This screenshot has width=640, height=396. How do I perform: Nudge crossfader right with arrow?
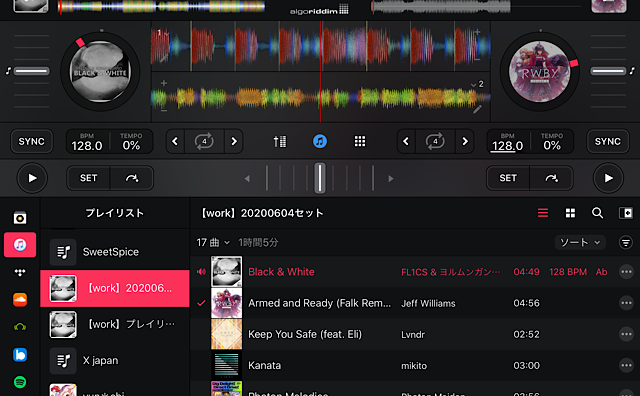(391, 178)
